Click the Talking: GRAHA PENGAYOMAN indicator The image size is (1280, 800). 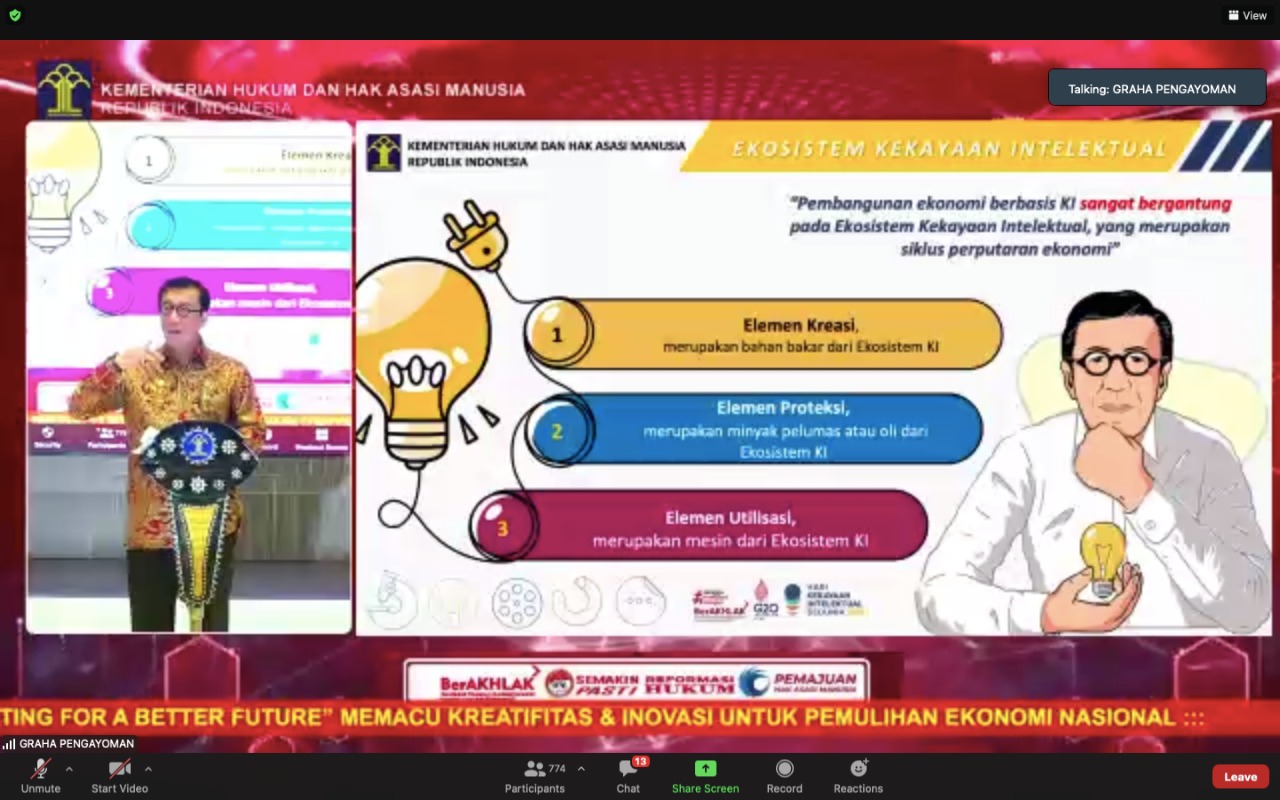pyautogui.click(x=1156, y=89)
